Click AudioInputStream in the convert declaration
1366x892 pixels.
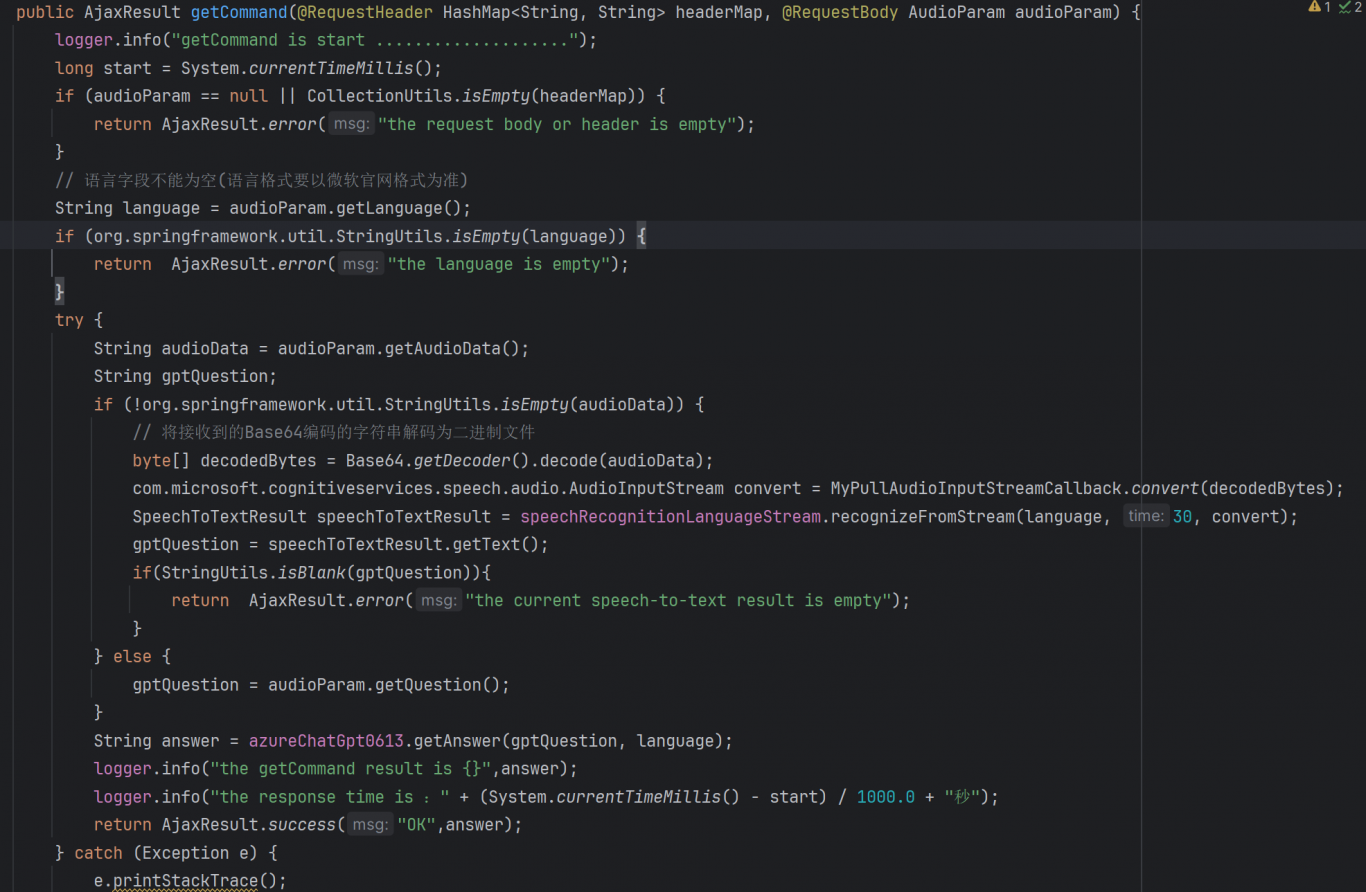tap(646, 488)
